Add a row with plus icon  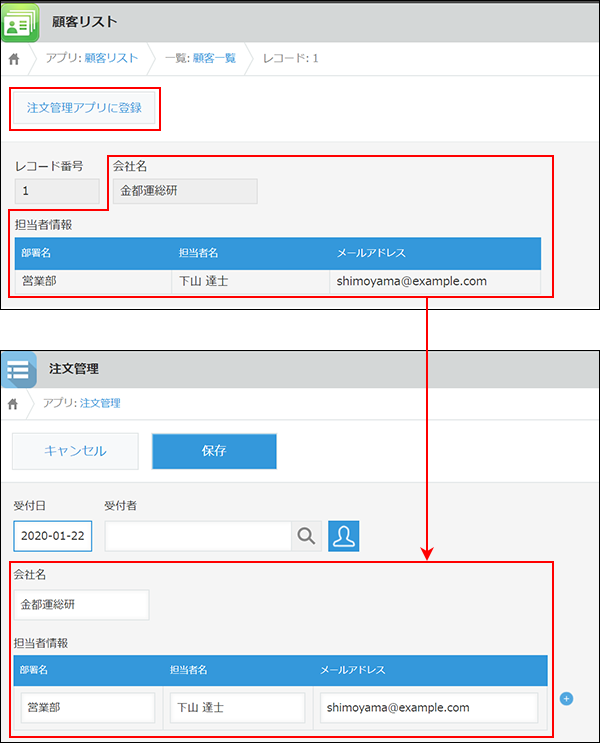[x=566, y=698]
